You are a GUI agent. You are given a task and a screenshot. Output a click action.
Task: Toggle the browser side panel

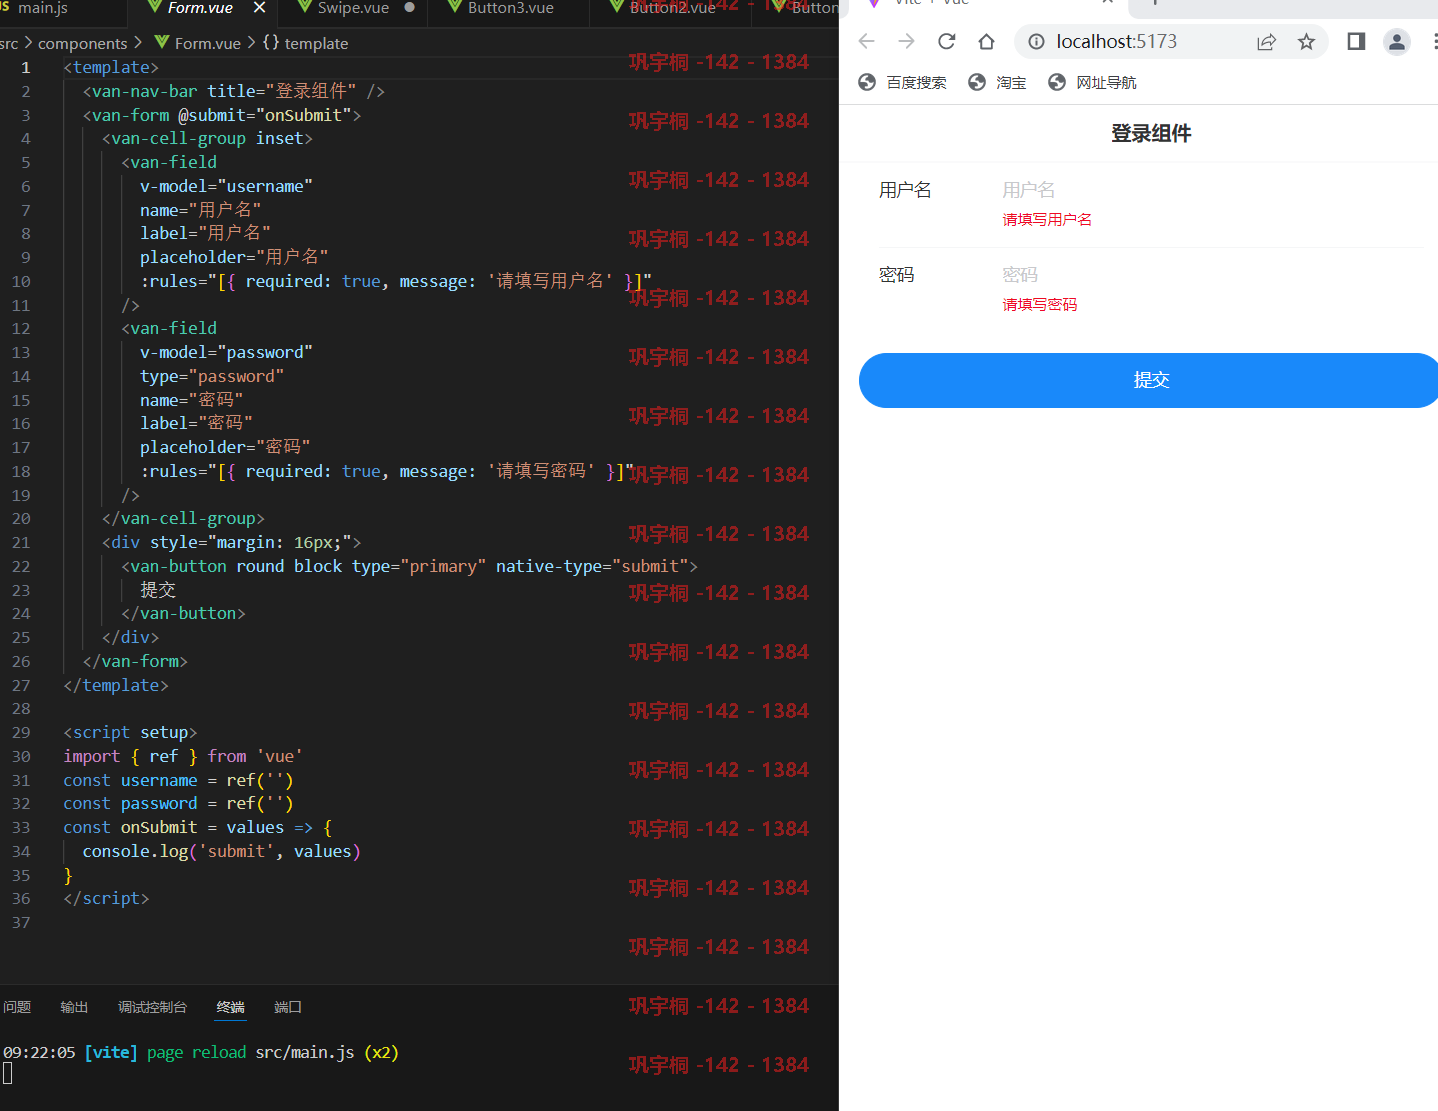point(1356,42)
